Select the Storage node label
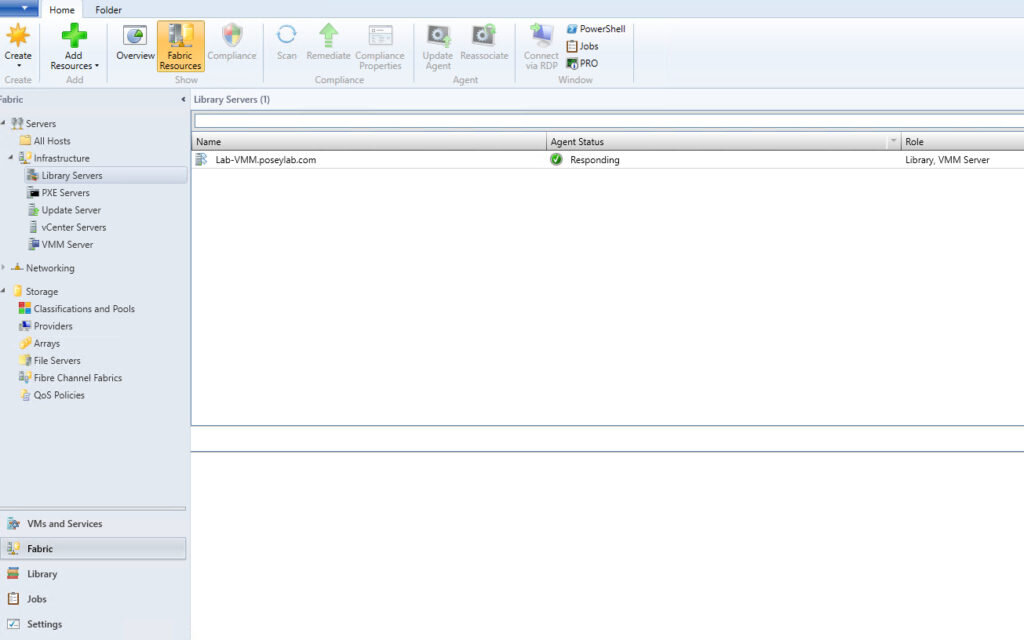Viewport: 1024px width, 640px height. click(x=42, y=291)
